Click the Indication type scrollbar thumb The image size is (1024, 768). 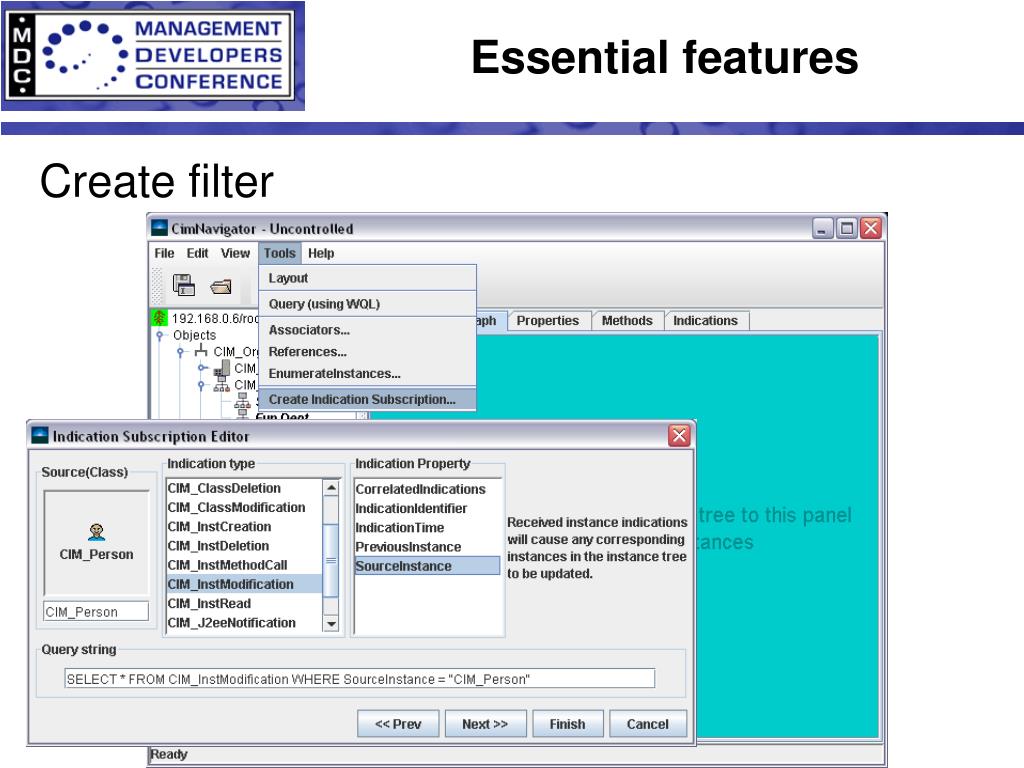coord(331,560)
